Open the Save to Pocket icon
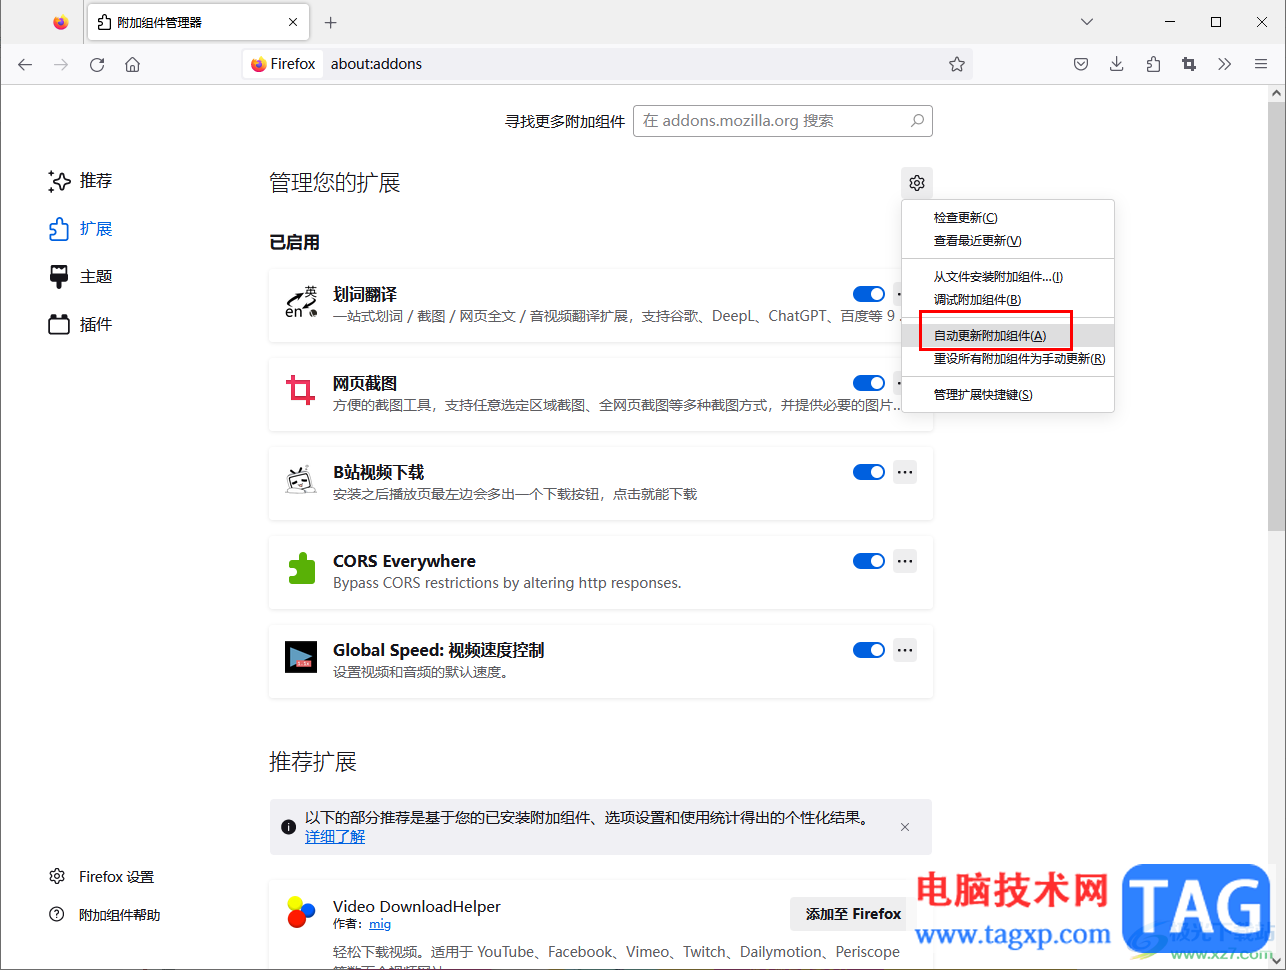The width and height of the screenshot is (1286, 970). coord(1081,64)
